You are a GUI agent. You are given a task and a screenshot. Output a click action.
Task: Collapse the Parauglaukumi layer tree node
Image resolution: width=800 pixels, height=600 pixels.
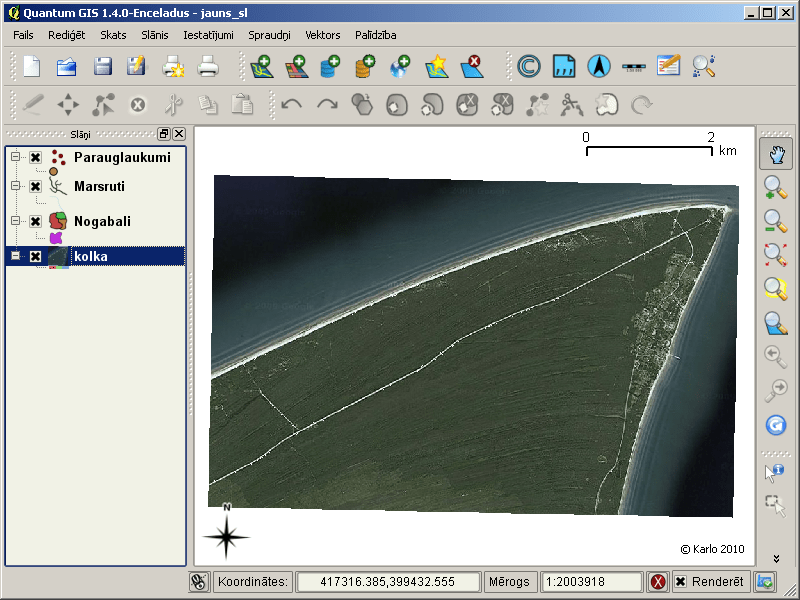click(x=16, y=157)
